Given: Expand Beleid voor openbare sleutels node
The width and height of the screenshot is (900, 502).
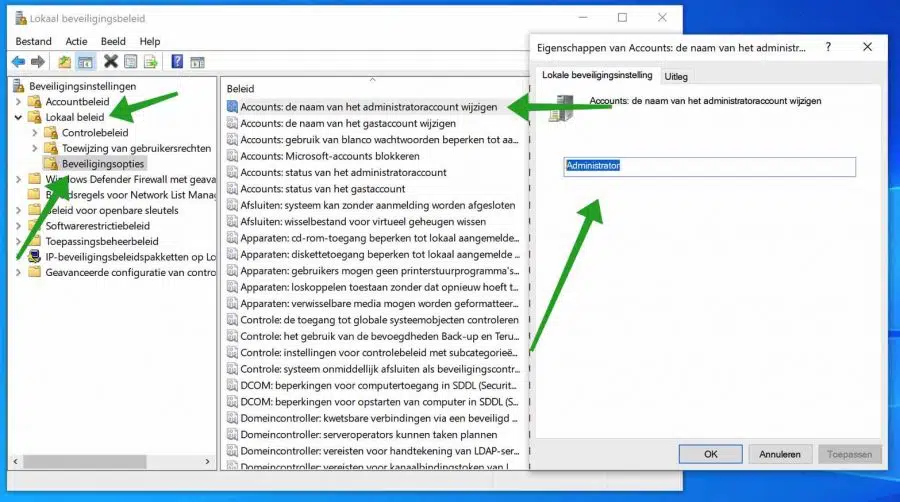Looking at the screenshot, I should tap(18, 210).
